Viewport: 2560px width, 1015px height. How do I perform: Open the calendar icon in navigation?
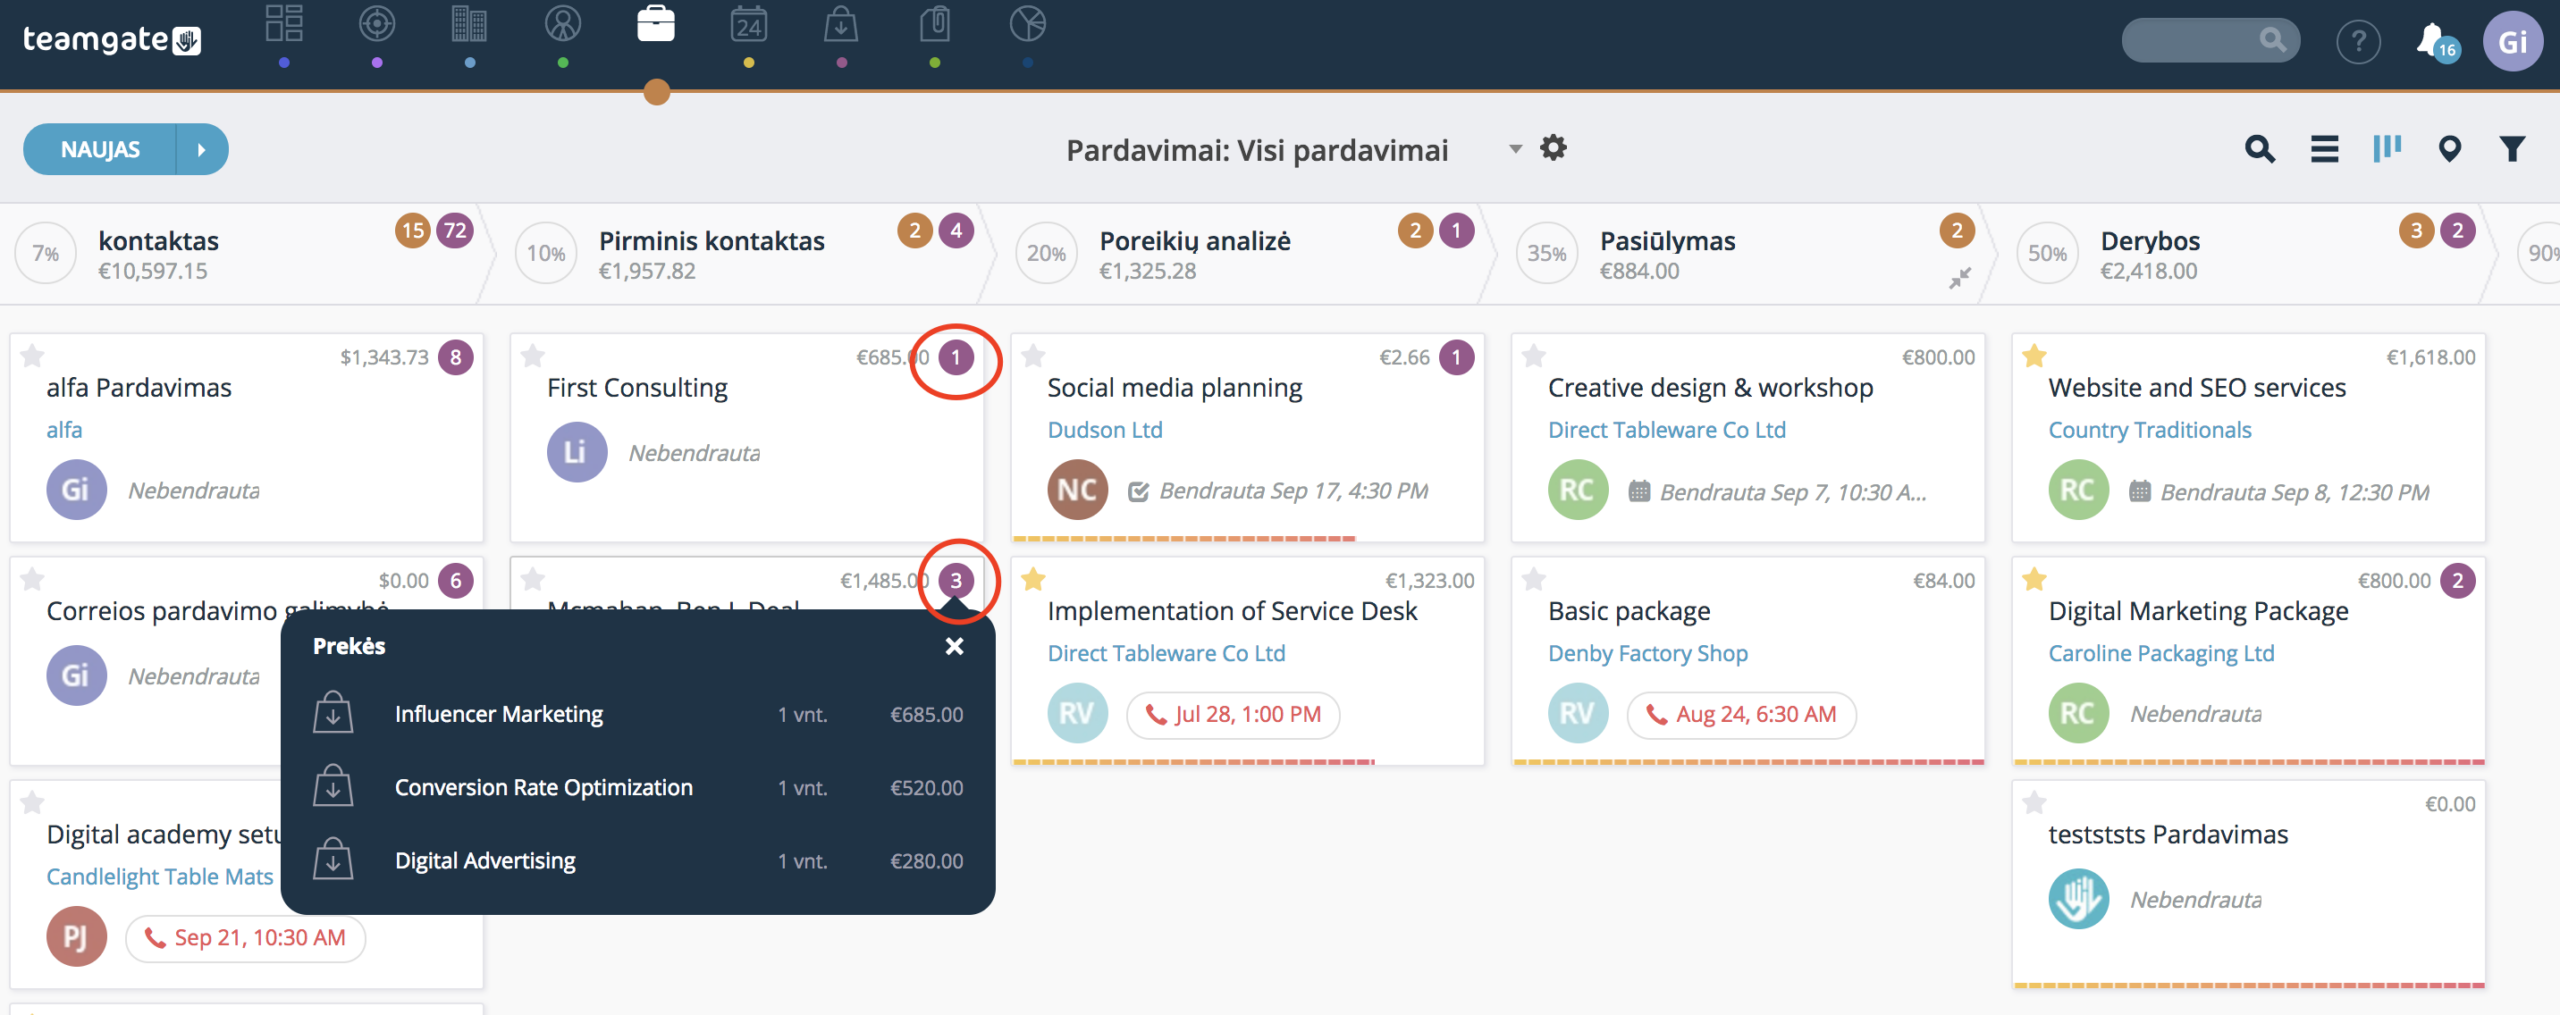[x=749, y=23]
